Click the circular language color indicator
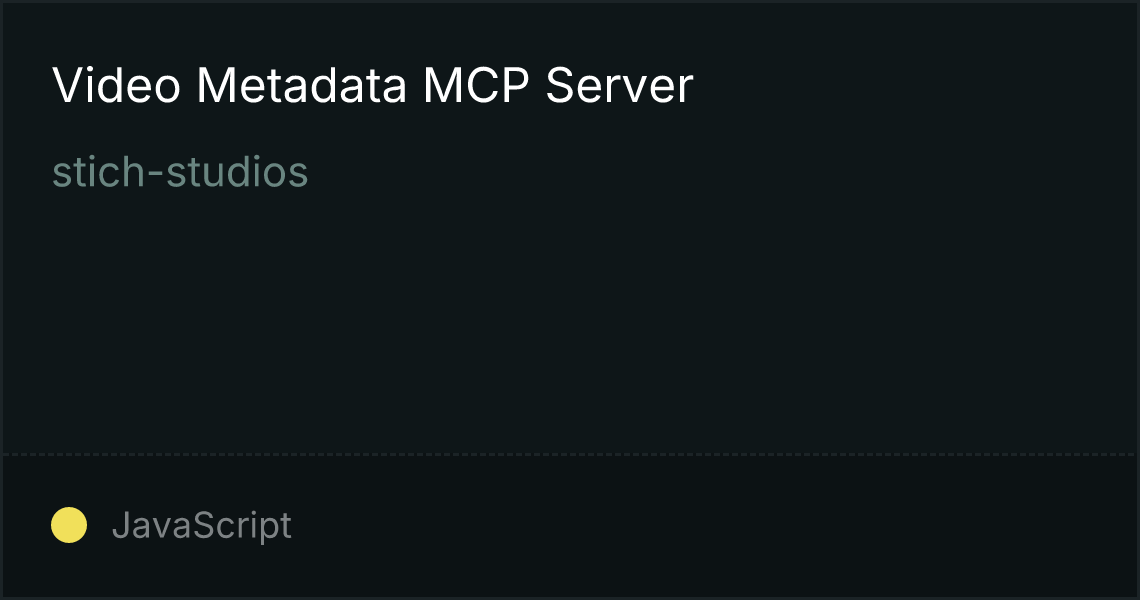1140x600 pixels. pos(69,525)
